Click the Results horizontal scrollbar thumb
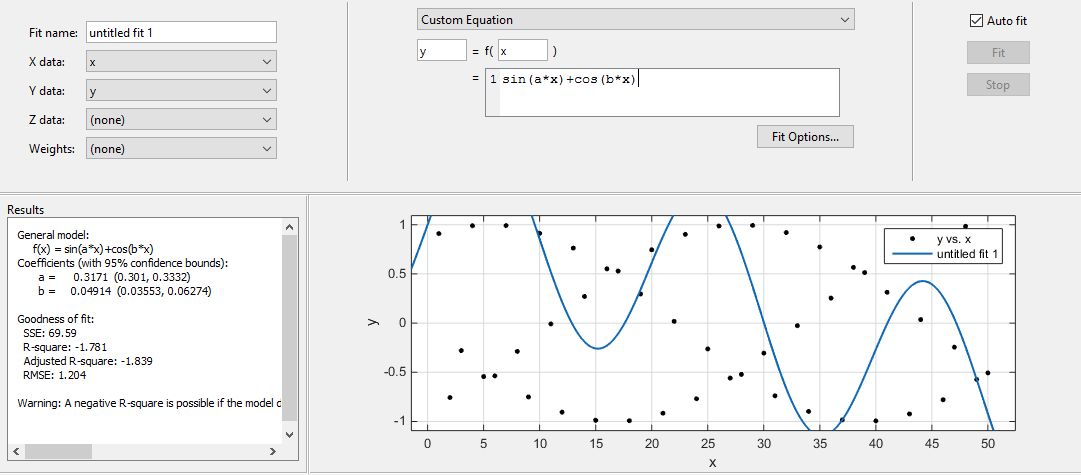This screenshot has width=1081, height=475. point(58,452)
